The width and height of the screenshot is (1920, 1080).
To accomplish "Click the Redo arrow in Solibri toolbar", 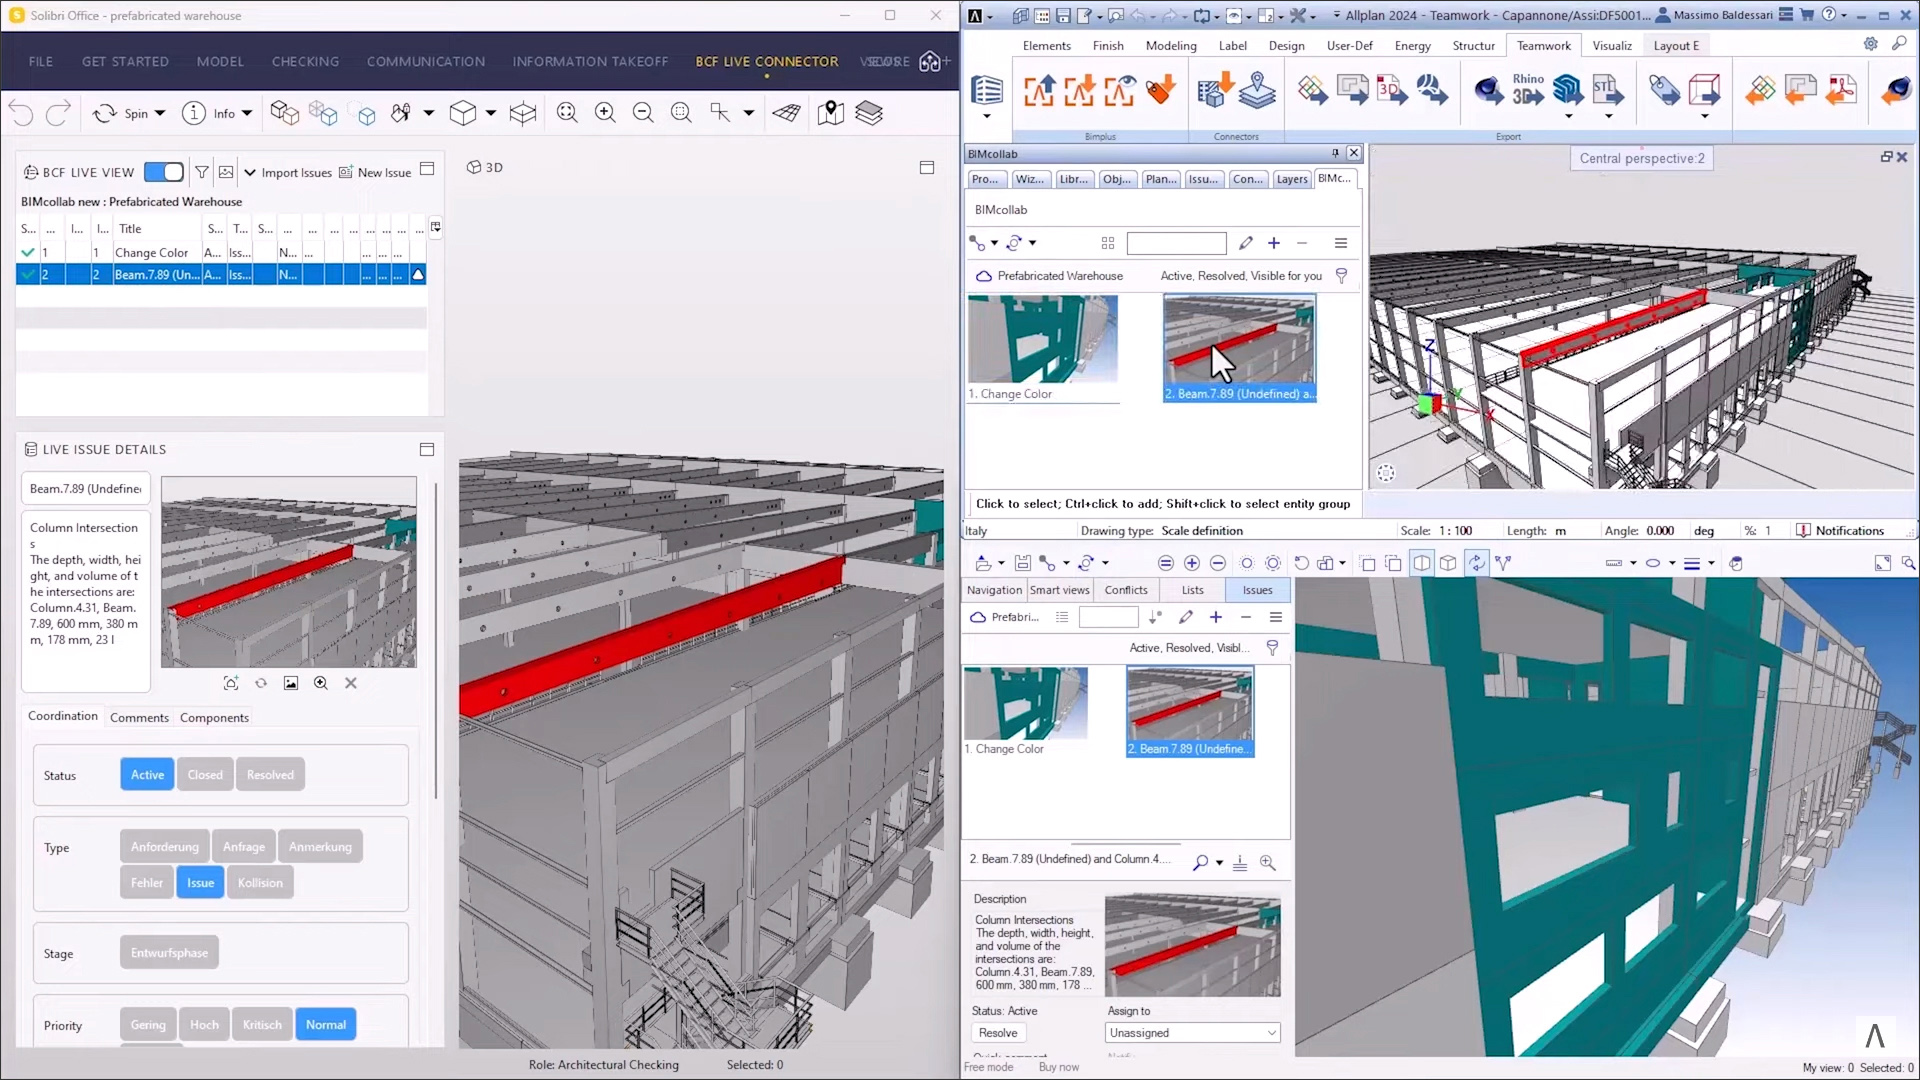I will (58, 113).
